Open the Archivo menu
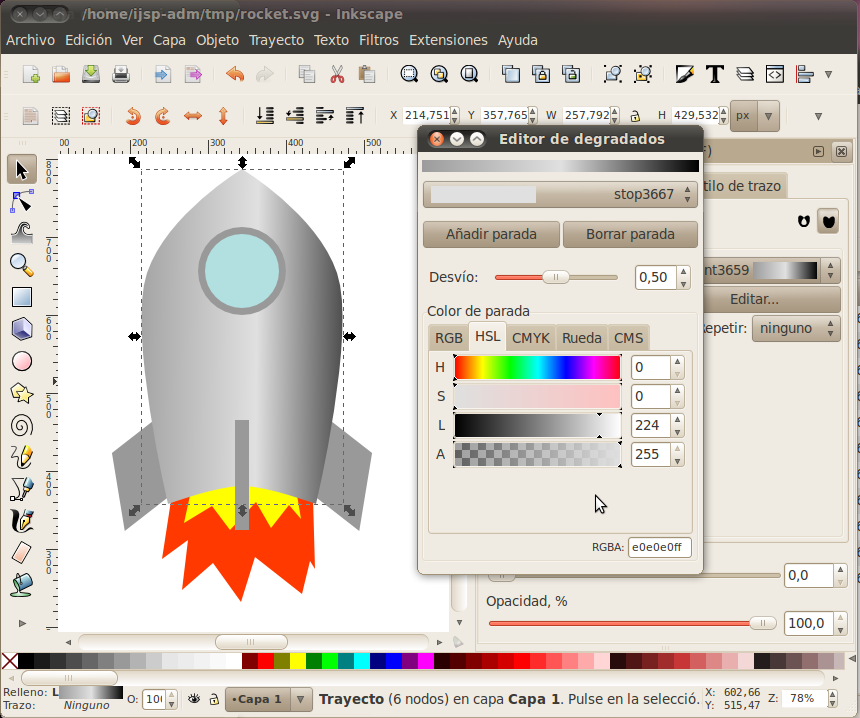Image resolution: width=860 pixels, height=718 pixels. pyautogui.click(x=30, y=40)
